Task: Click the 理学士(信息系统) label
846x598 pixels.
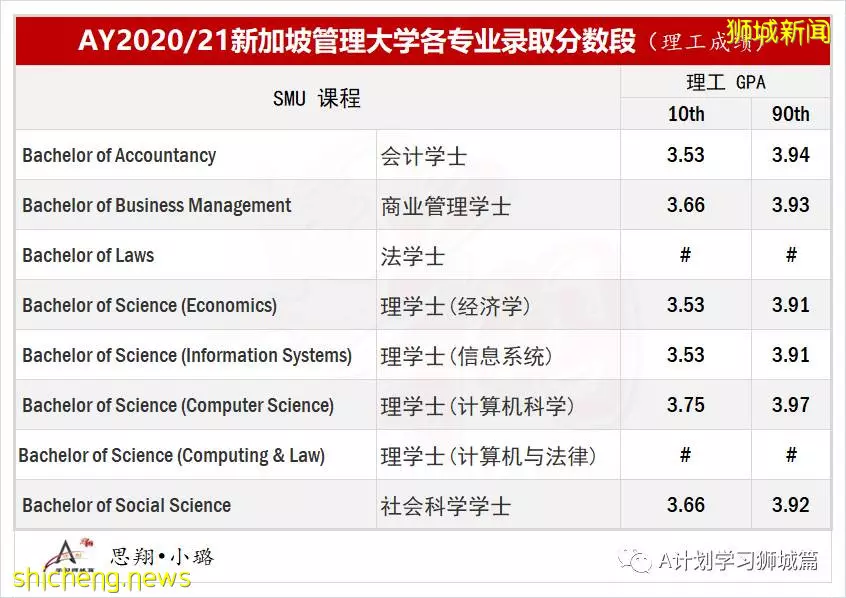Action: (467, 356)
